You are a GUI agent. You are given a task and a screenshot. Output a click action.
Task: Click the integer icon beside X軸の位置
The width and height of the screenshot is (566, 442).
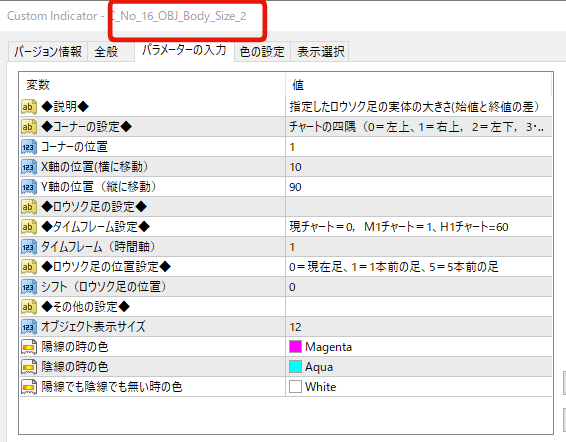pos(29,167)
